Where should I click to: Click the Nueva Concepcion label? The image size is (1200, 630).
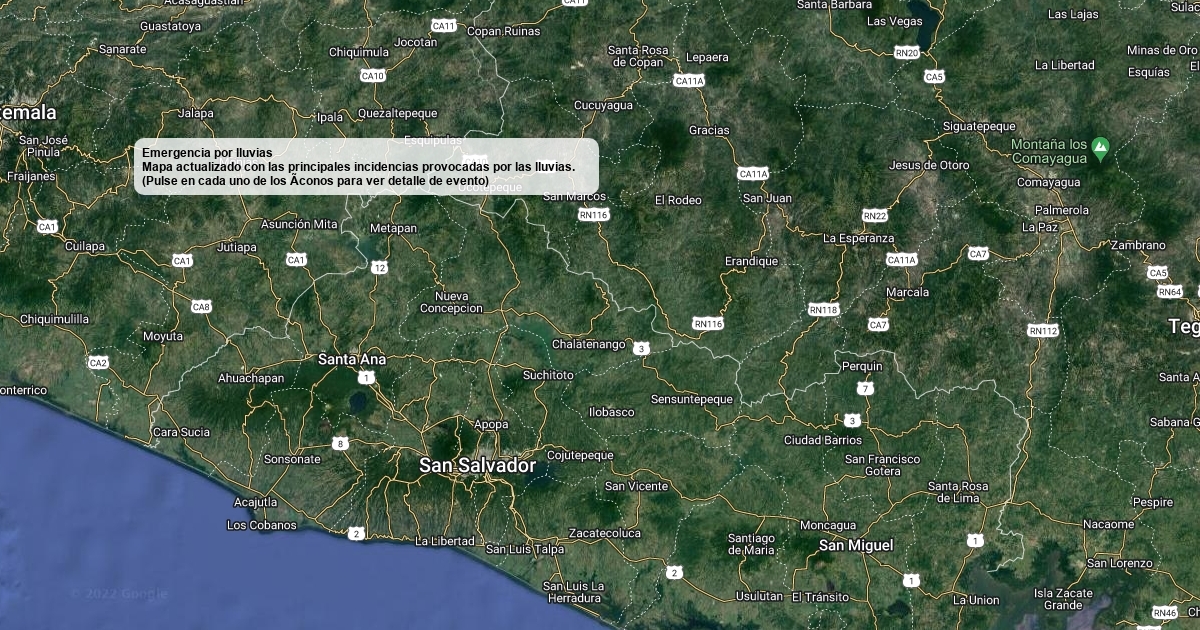pos(452,302)
